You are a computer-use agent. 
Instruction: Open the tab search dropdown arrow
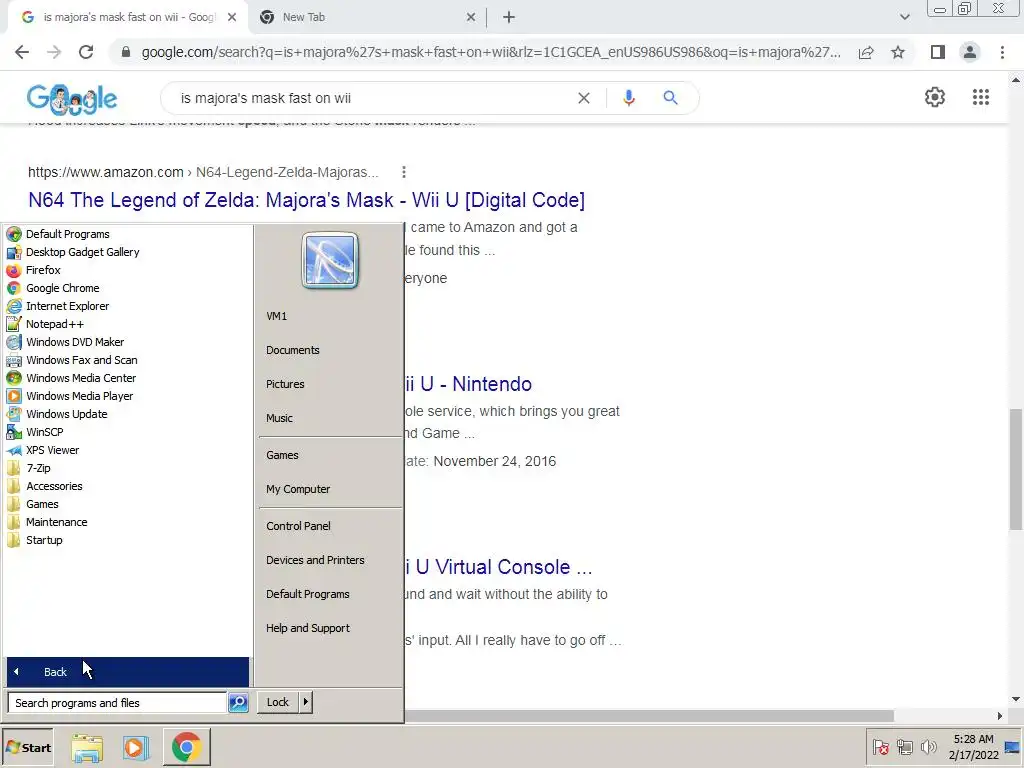click(904, 18)
